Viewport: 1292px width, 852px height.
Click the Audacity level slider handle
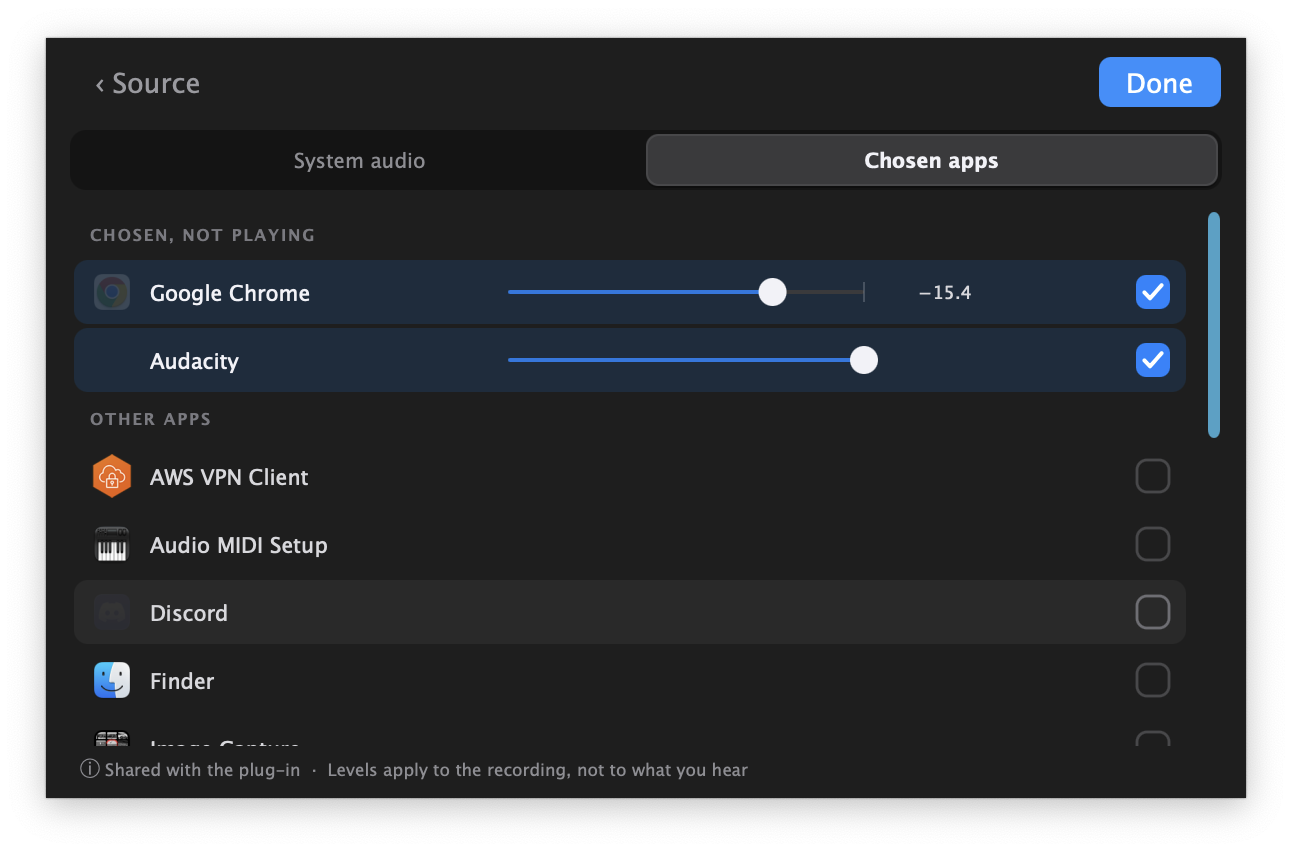tap(863, 360)
